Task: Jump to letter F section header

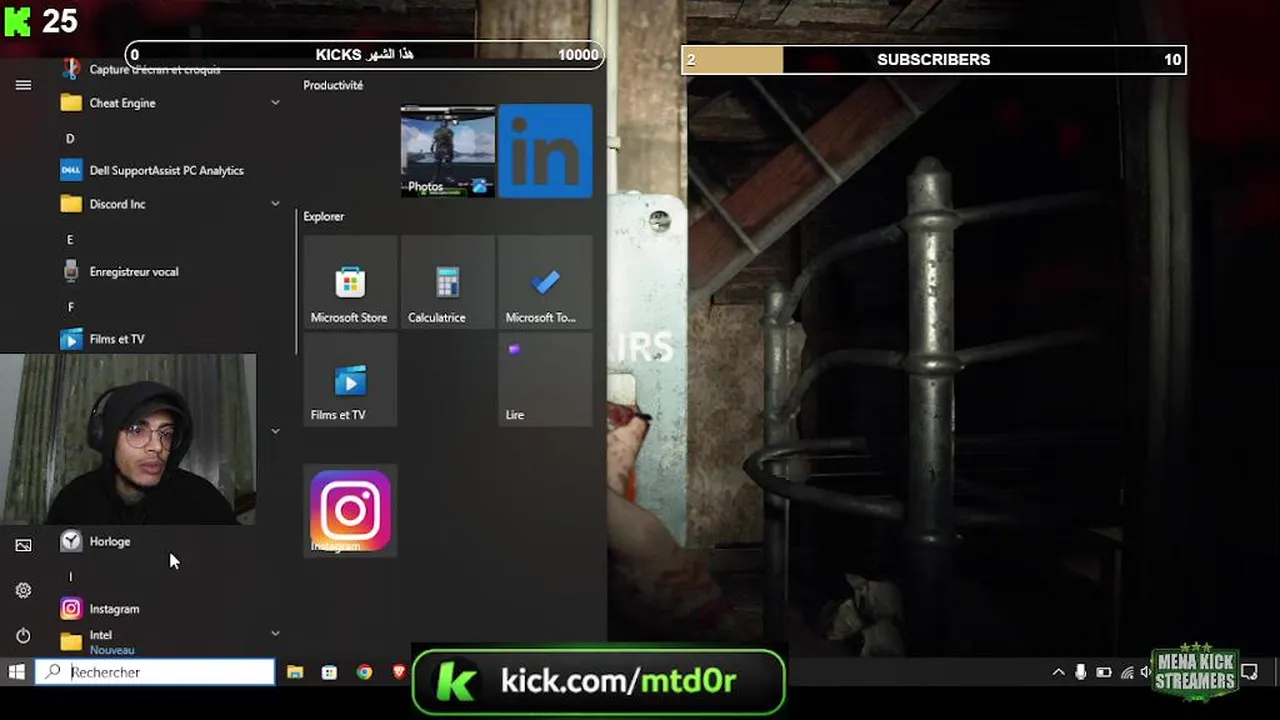Action: [70, 307]
